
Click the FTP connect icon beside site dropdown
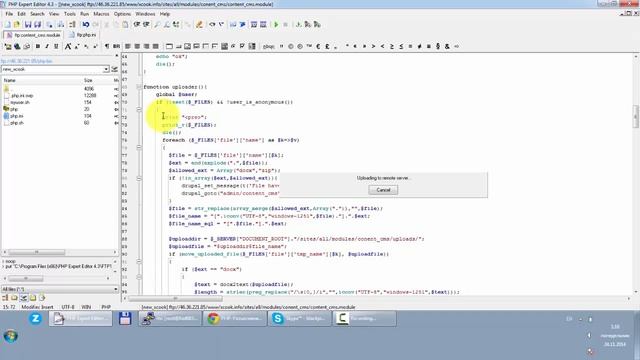tap(114, 69)
